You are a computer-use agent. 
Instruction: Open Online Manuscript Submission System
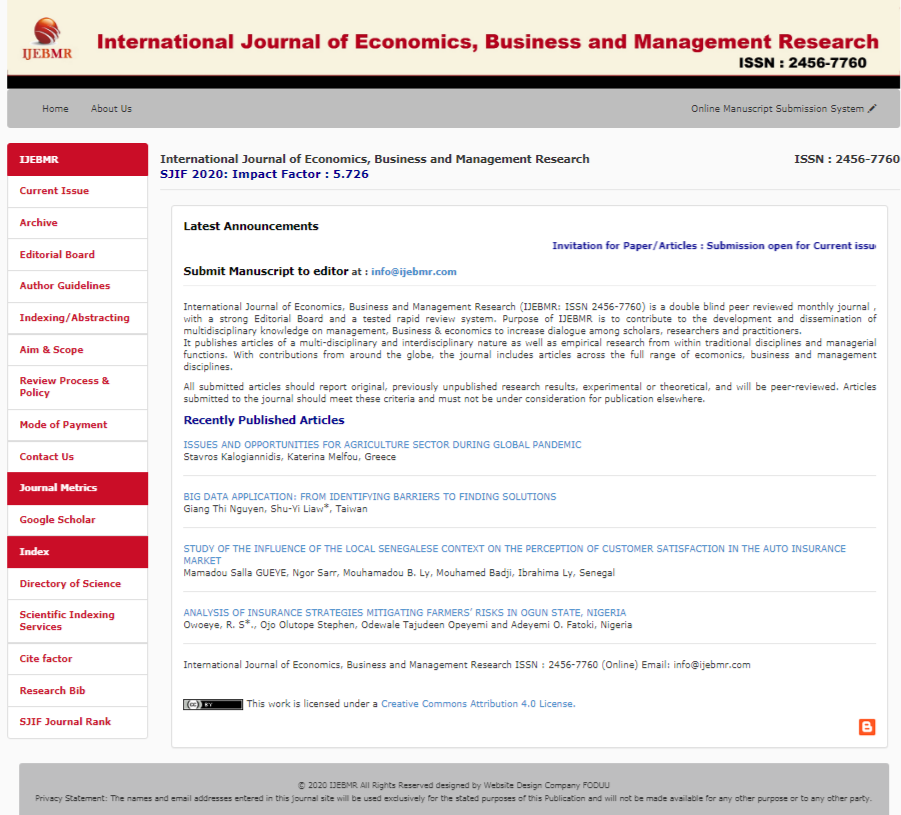(x=777, y=109)
